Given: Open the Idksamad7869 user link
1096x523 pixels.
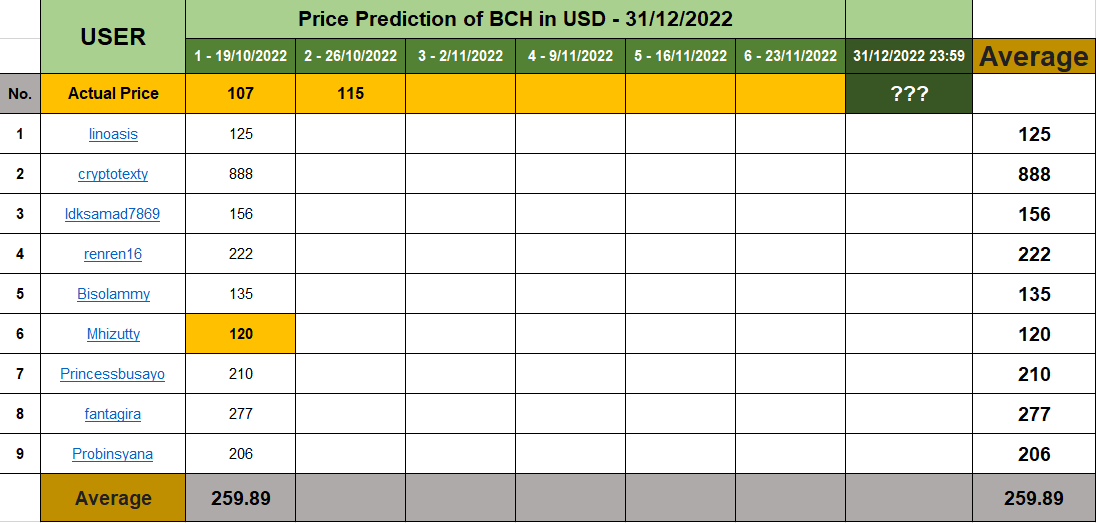Looking at the screenshot, I should click(x=113, y=214).
